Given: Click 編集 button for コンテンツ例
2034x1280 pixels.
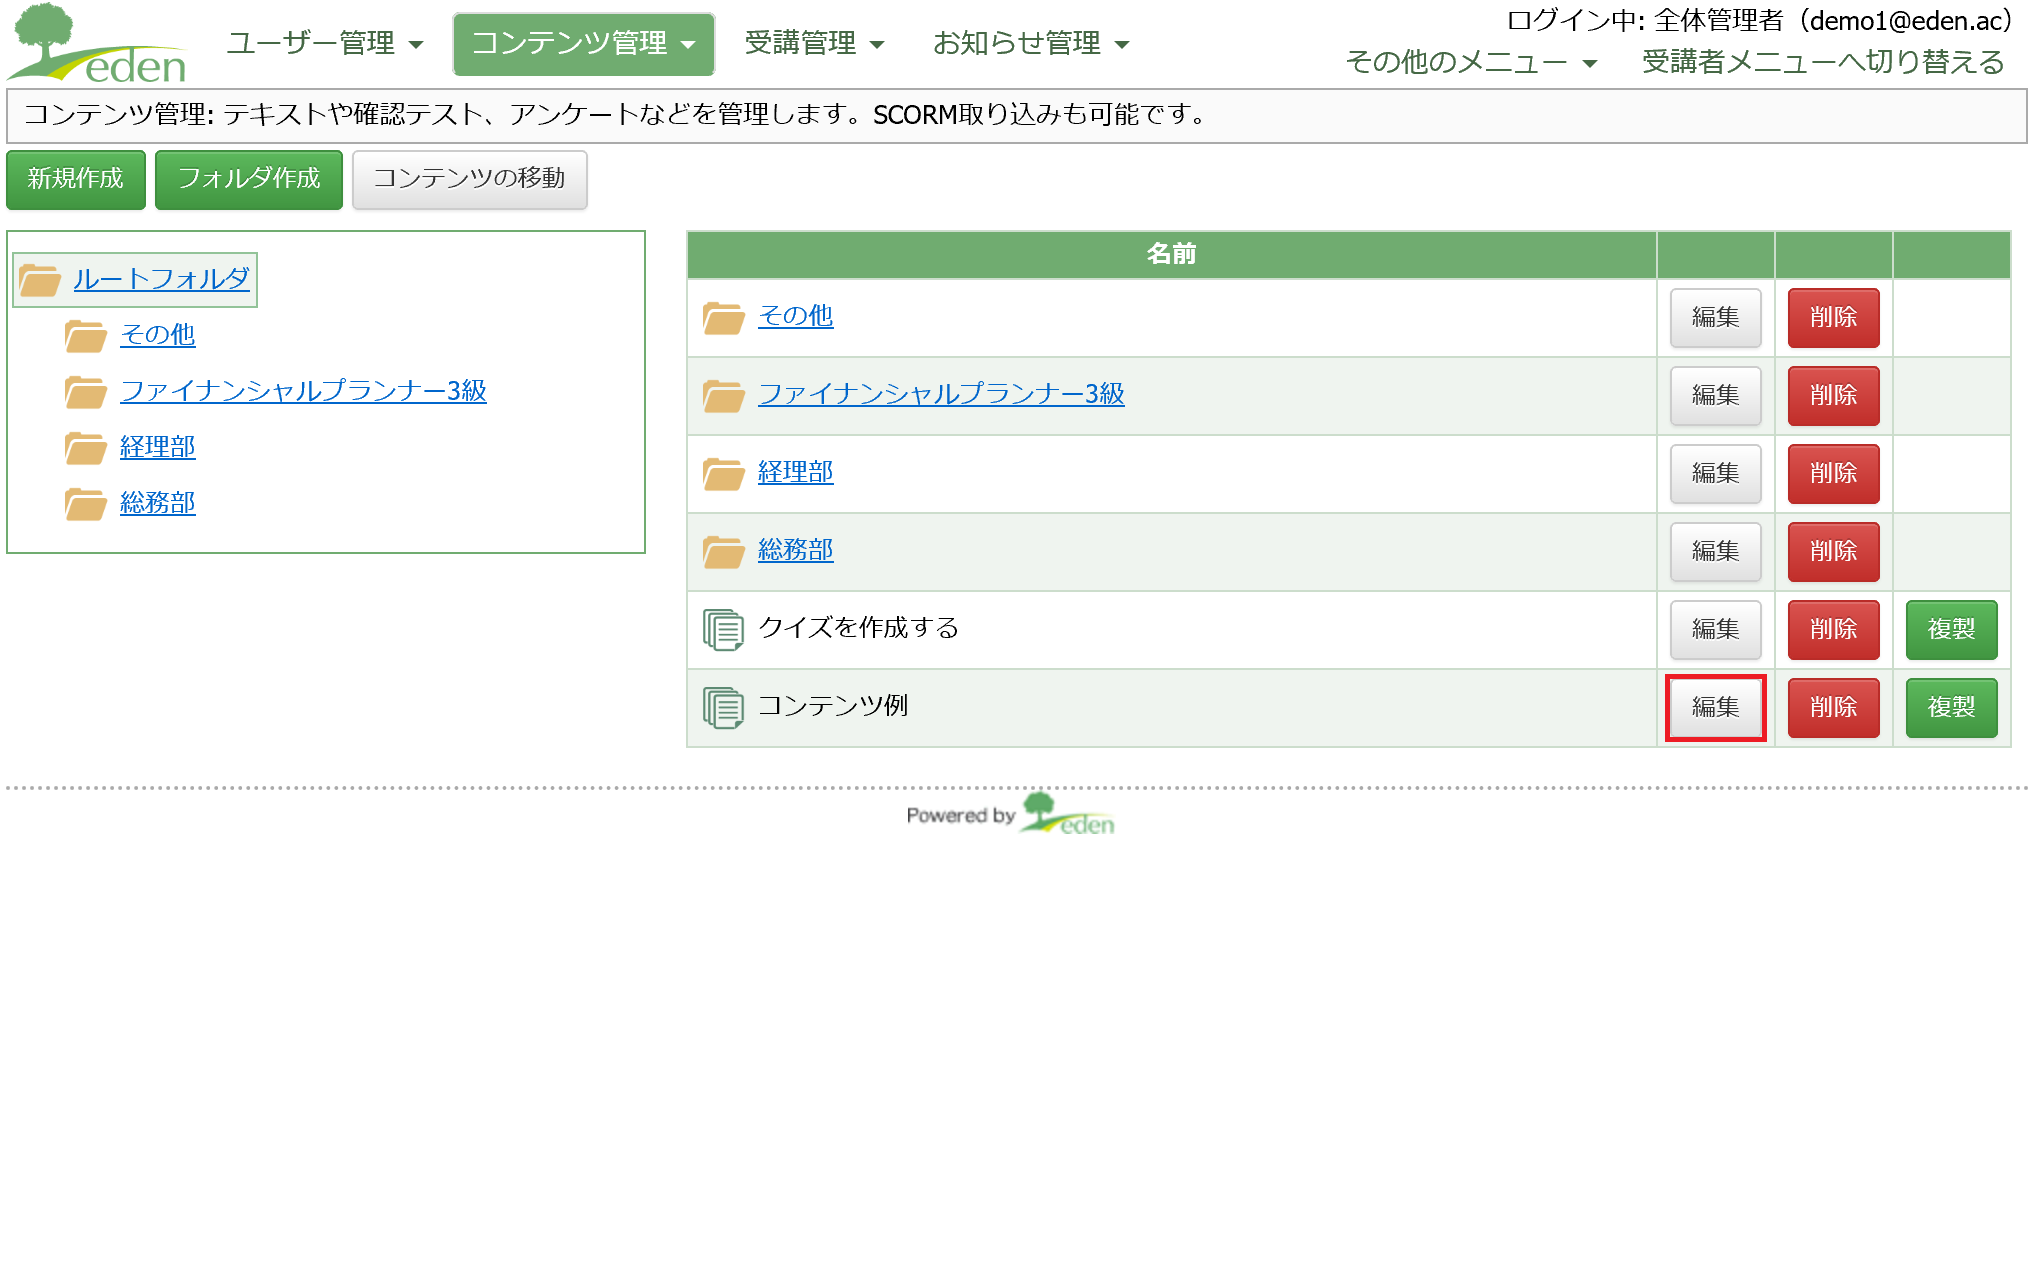Looking at the screenshot, I should (x=1714, y=706).
